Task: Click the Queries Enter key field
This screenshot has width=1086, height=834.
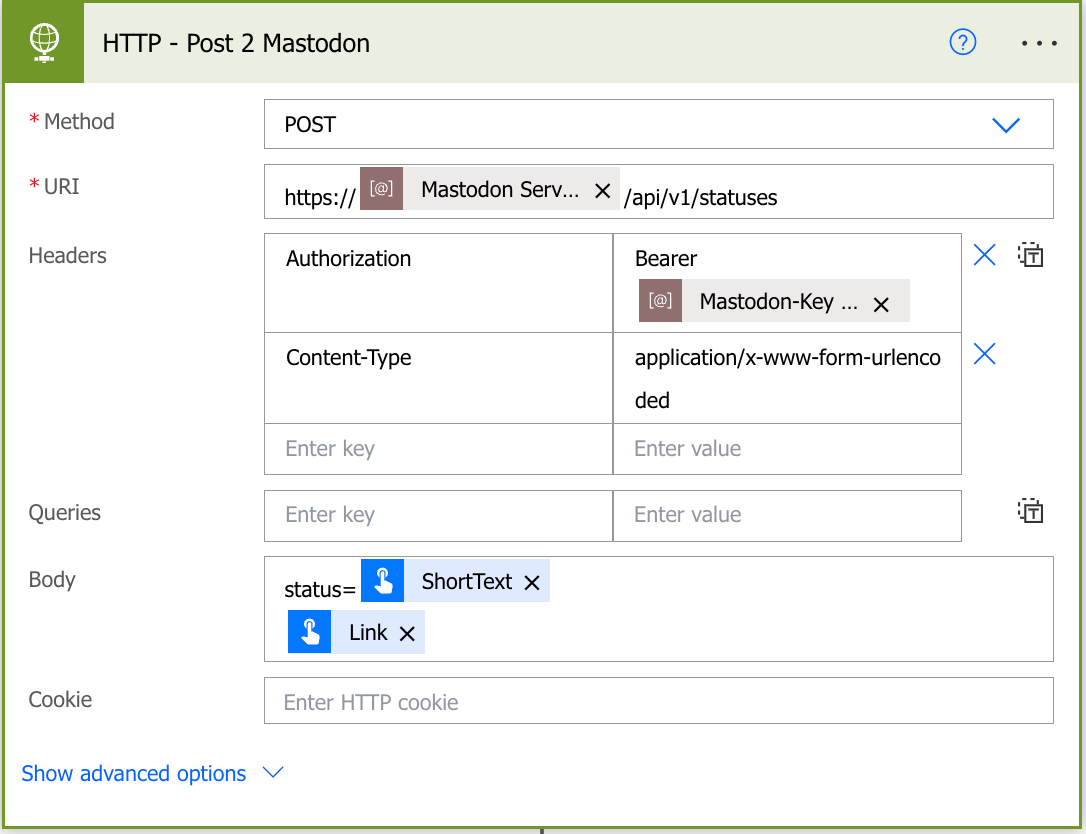Action: point(438,515)
